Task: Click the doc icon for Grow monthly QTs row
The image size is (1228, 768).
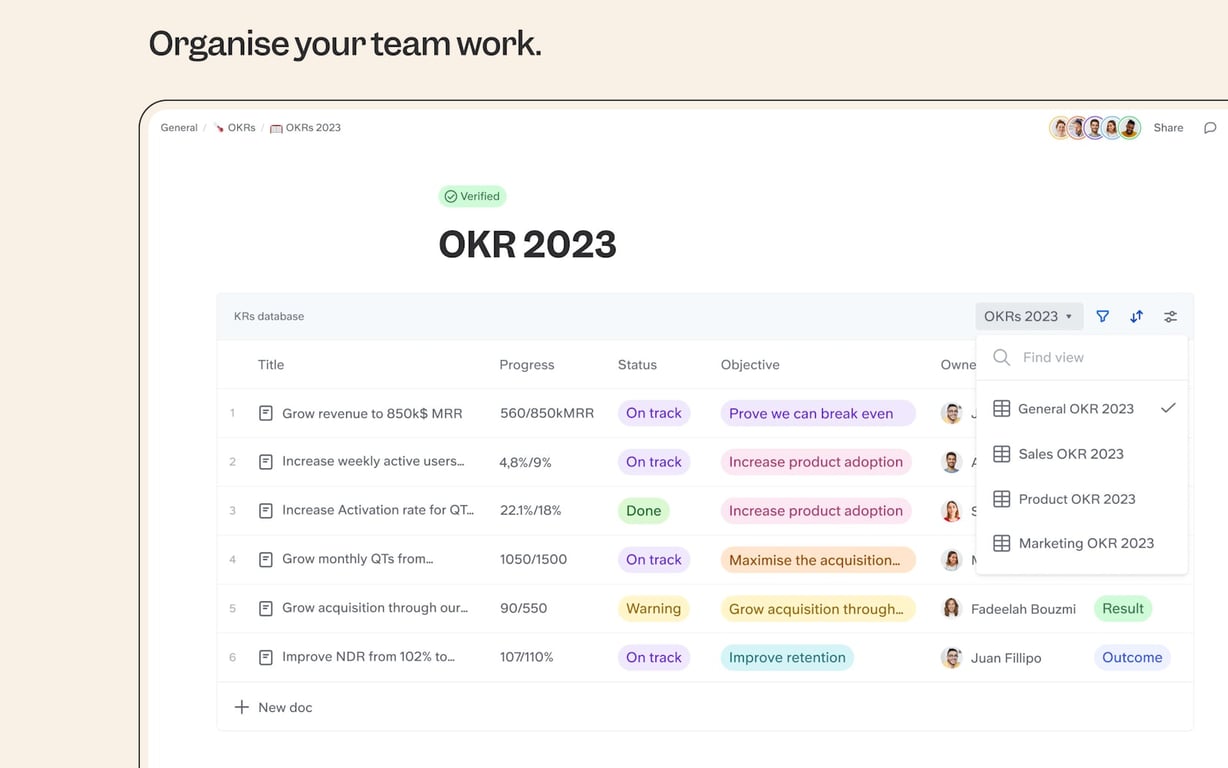Action: click(266, 560)
